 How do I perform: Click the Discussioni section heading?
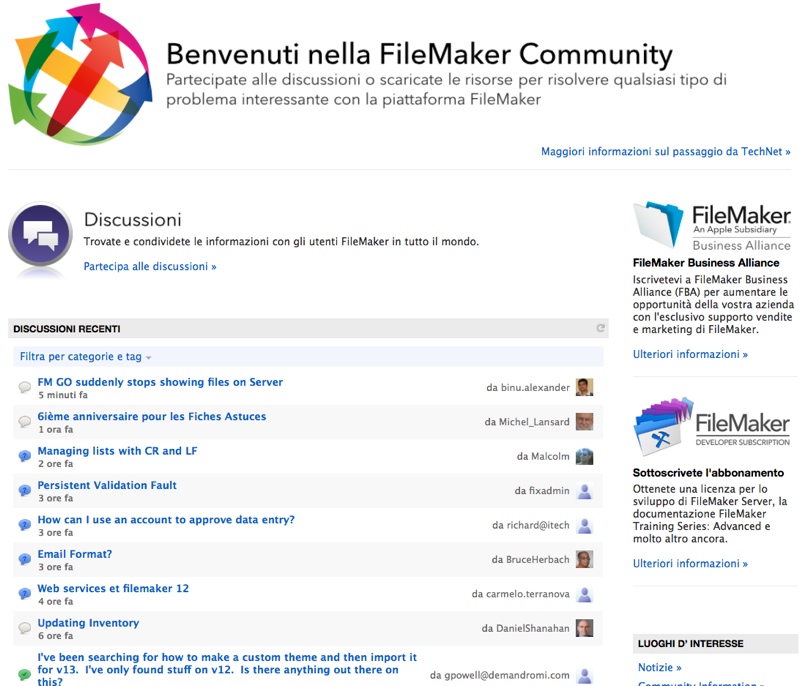133,219
